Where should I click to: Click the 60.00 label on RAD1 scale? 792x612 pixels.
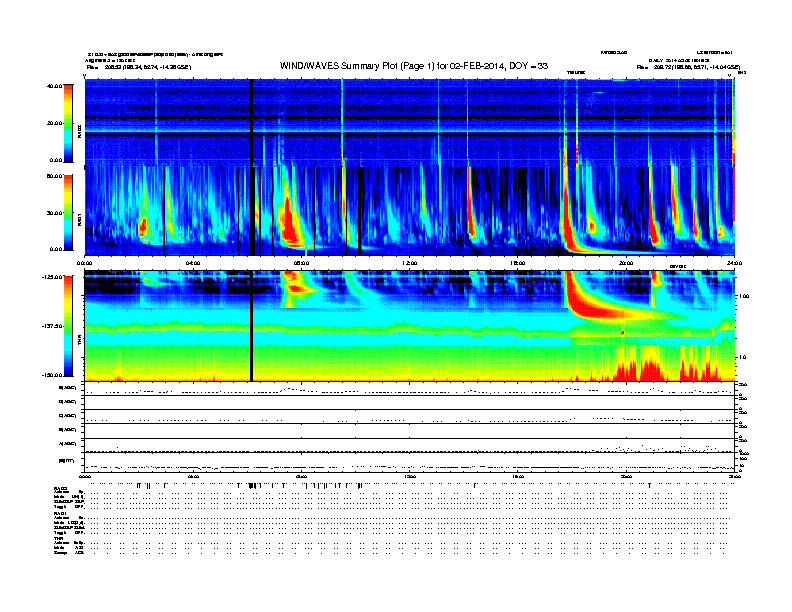54,176
